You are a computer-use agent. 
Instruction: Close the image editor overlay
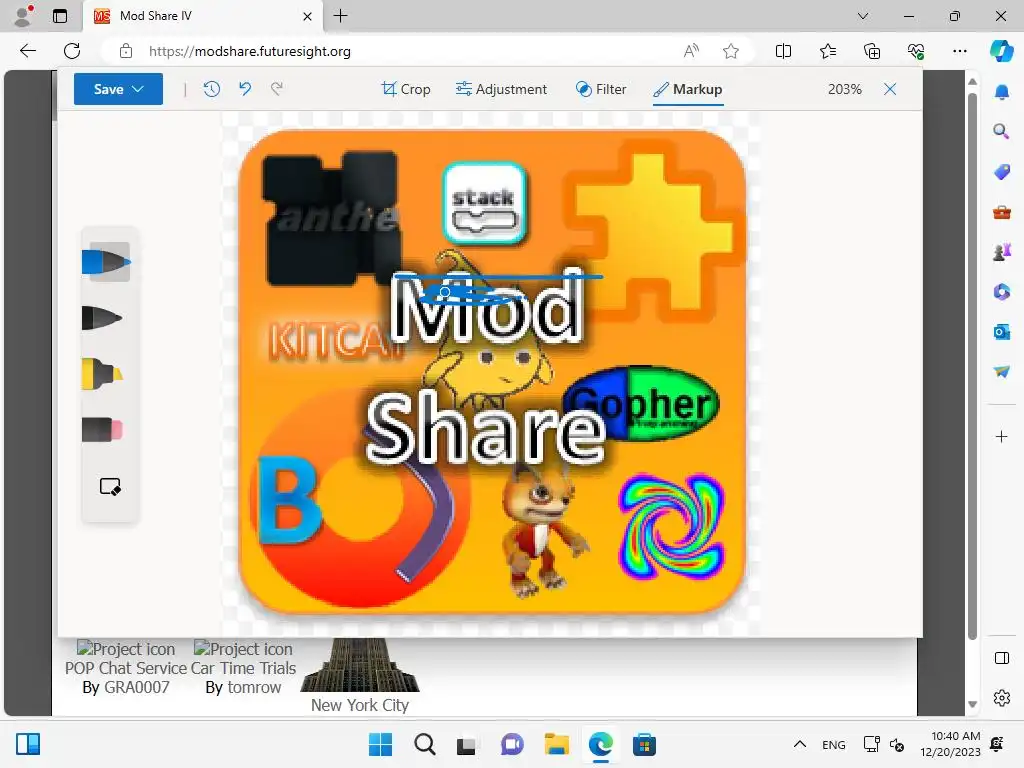click(x=890, y=89)
